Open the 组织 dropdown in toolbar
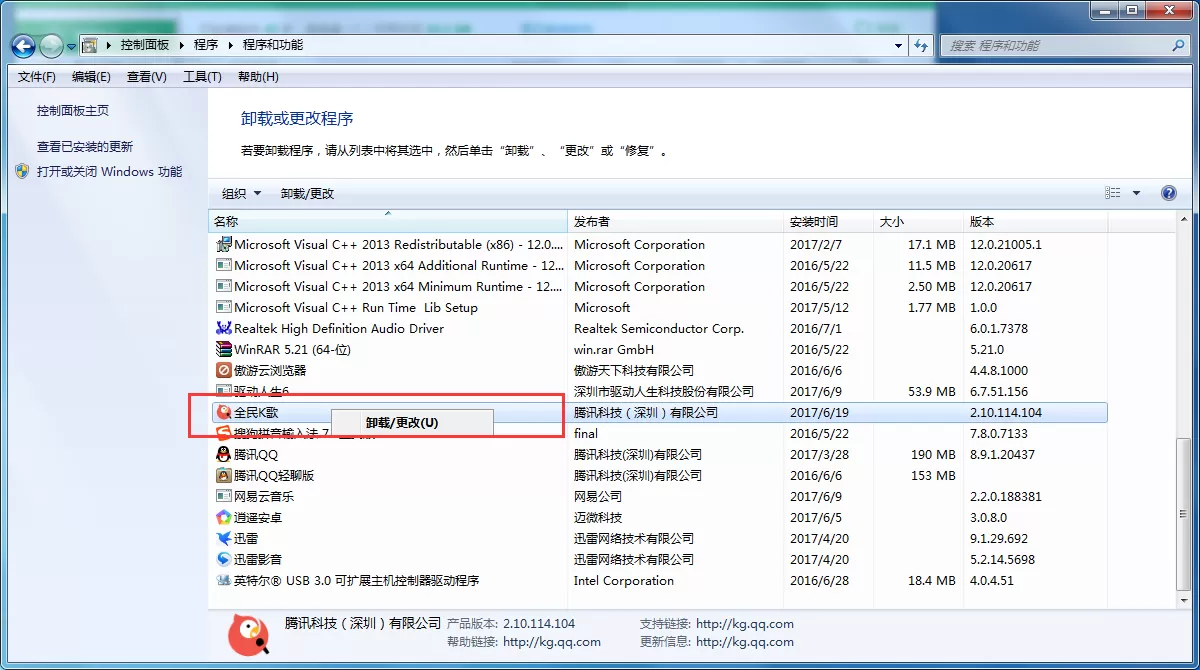The width and height of the screenshot is (1200, 670). coord(241,193)
